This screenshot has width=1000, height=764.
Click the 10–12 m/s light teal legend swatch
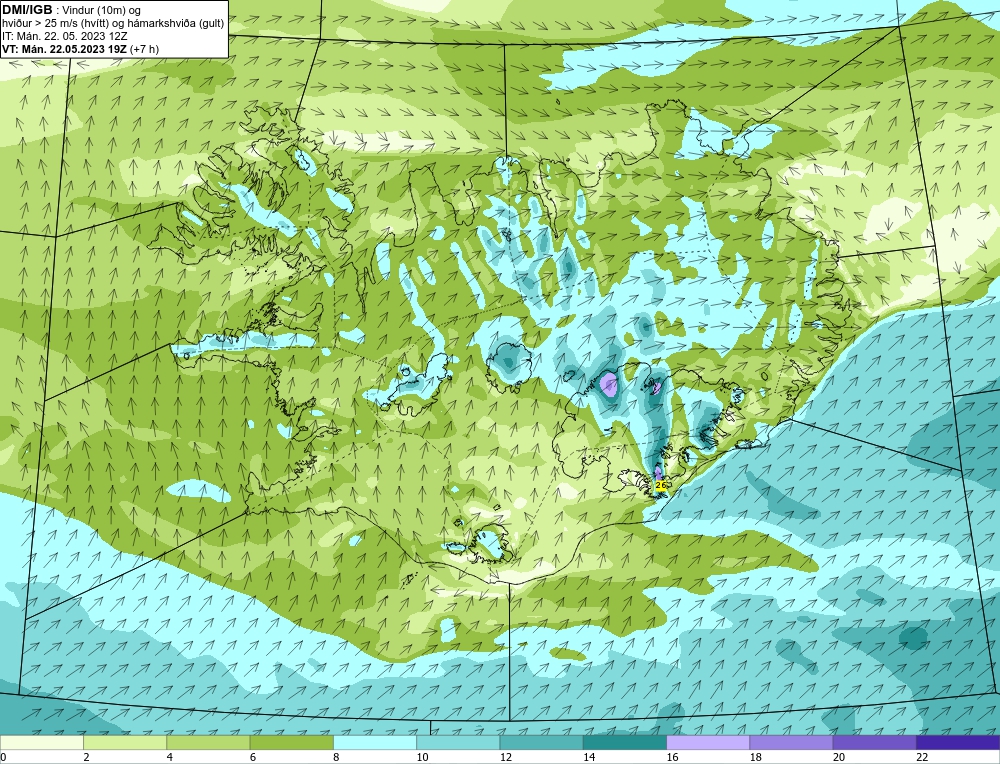point(458,743)
